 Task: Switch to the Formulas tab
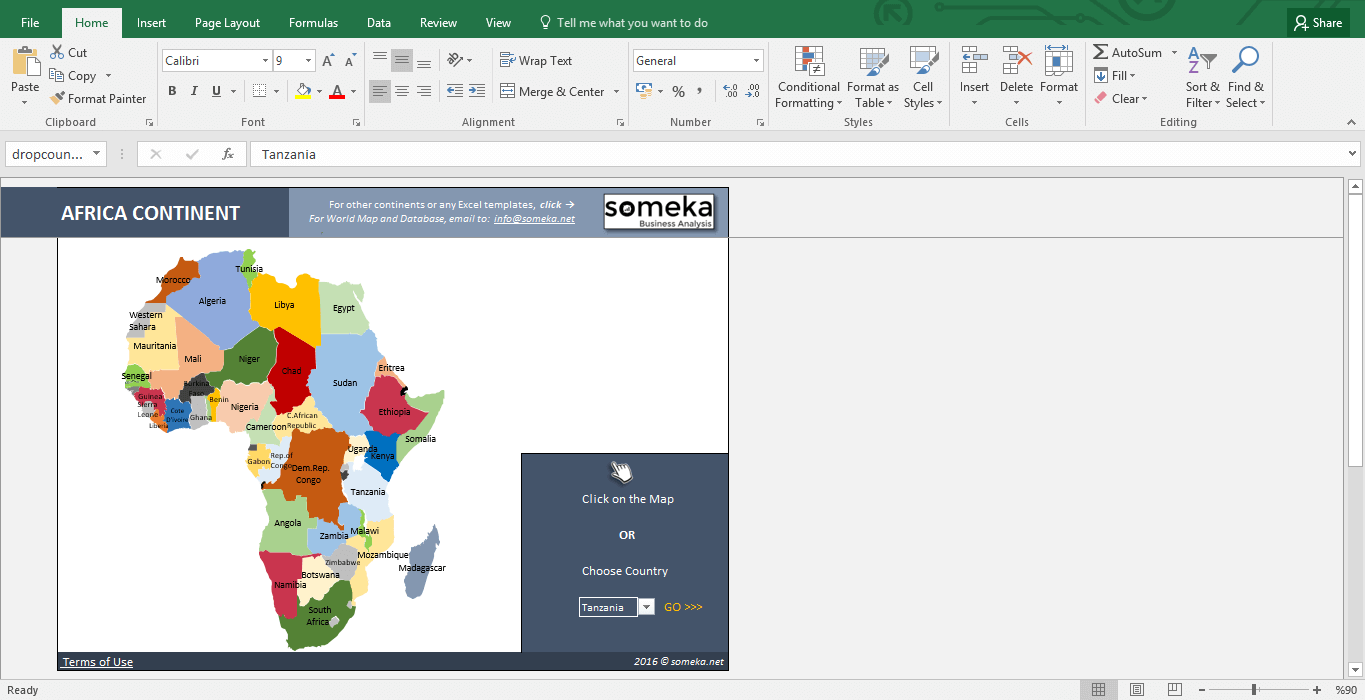coord(313,23)
